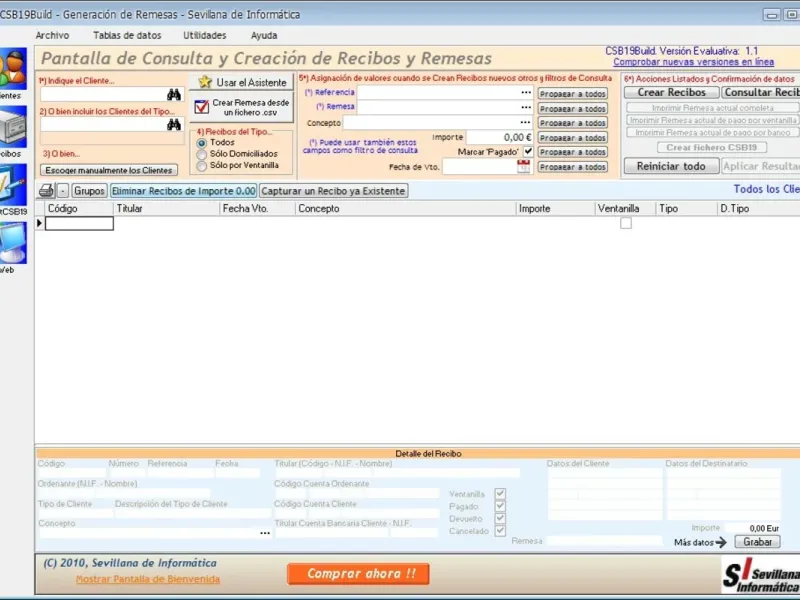
Task: Click the Crear Recibos button
Action: [x=671, y=92]
